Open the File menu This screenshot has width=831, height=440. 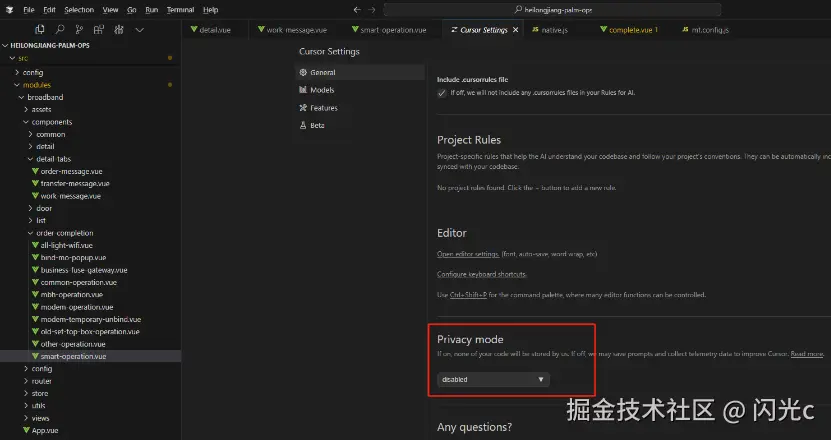tap(29, 10)
